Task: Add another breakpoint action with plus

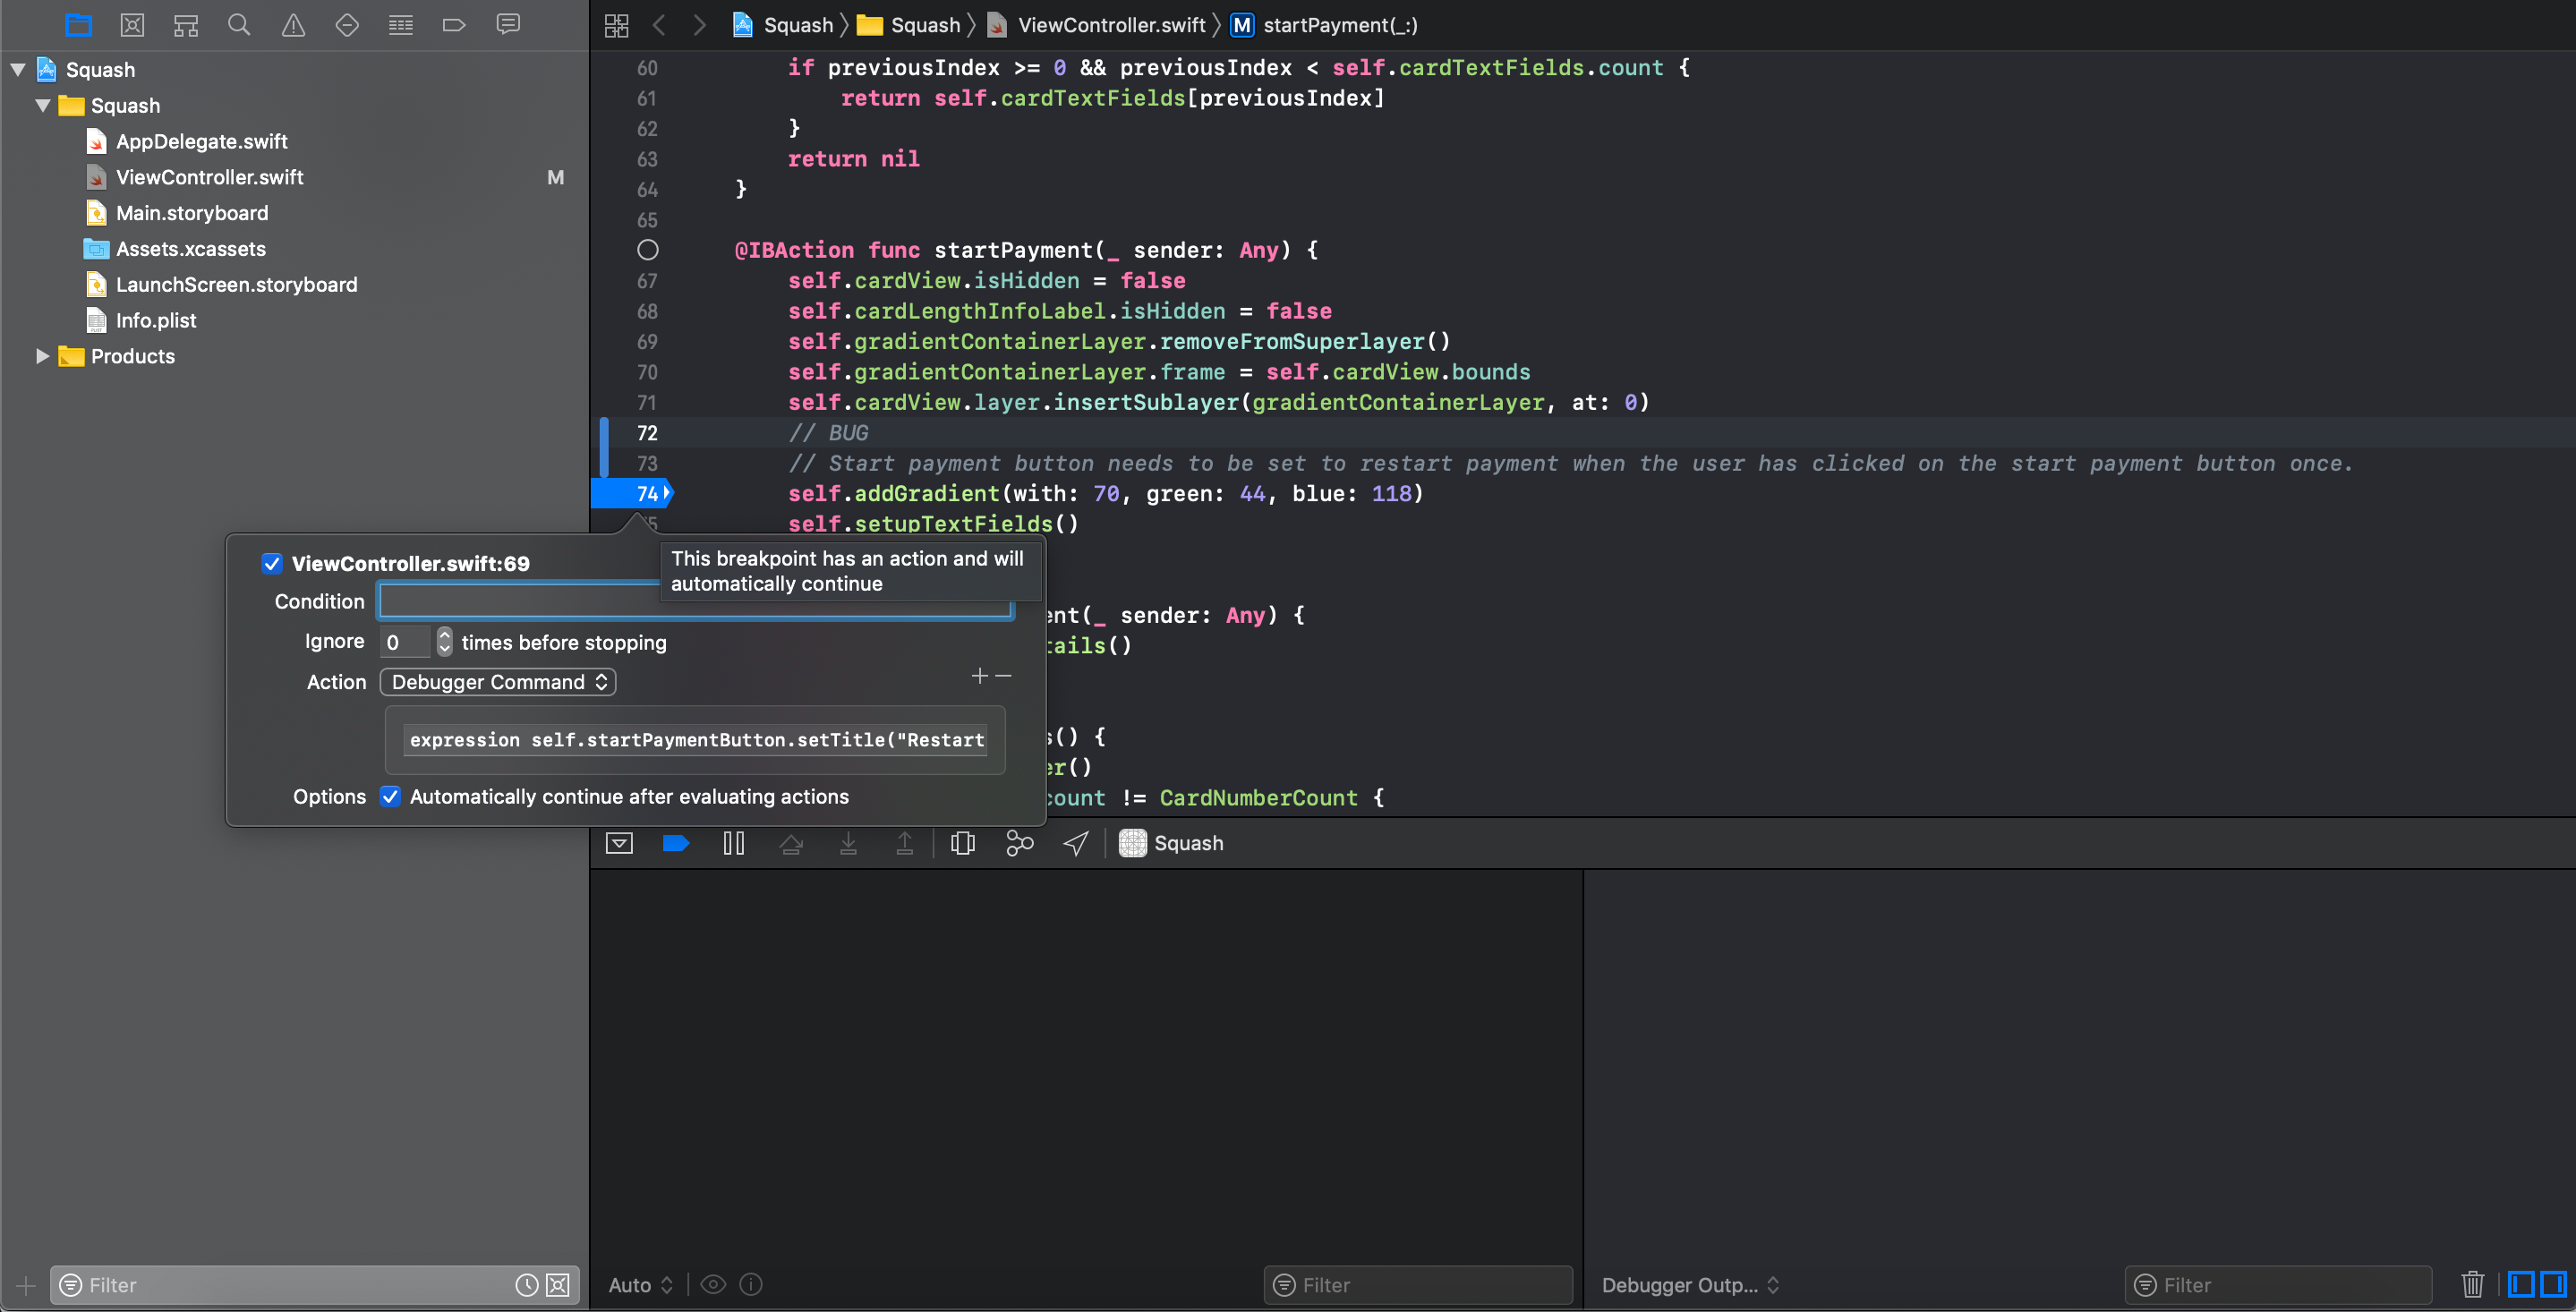Action: 978,676
